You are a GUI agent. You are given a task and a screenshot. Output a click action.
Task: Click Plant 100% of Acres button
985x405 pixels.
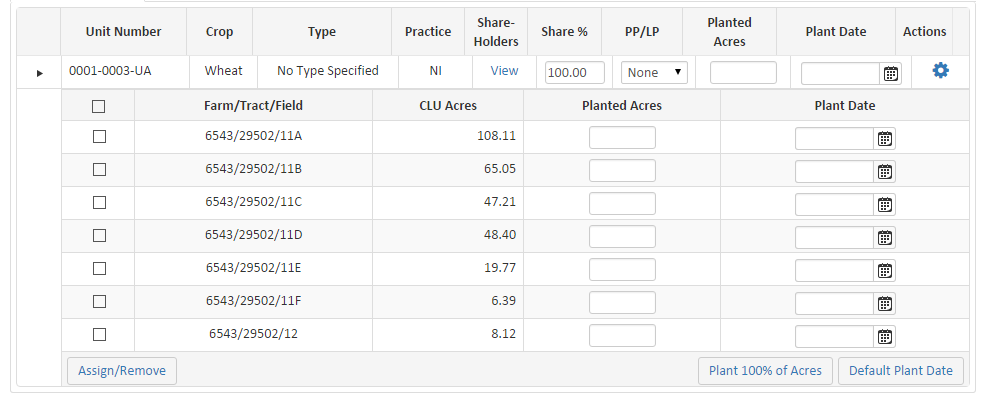pyautogui.click(x=765, y=370)
